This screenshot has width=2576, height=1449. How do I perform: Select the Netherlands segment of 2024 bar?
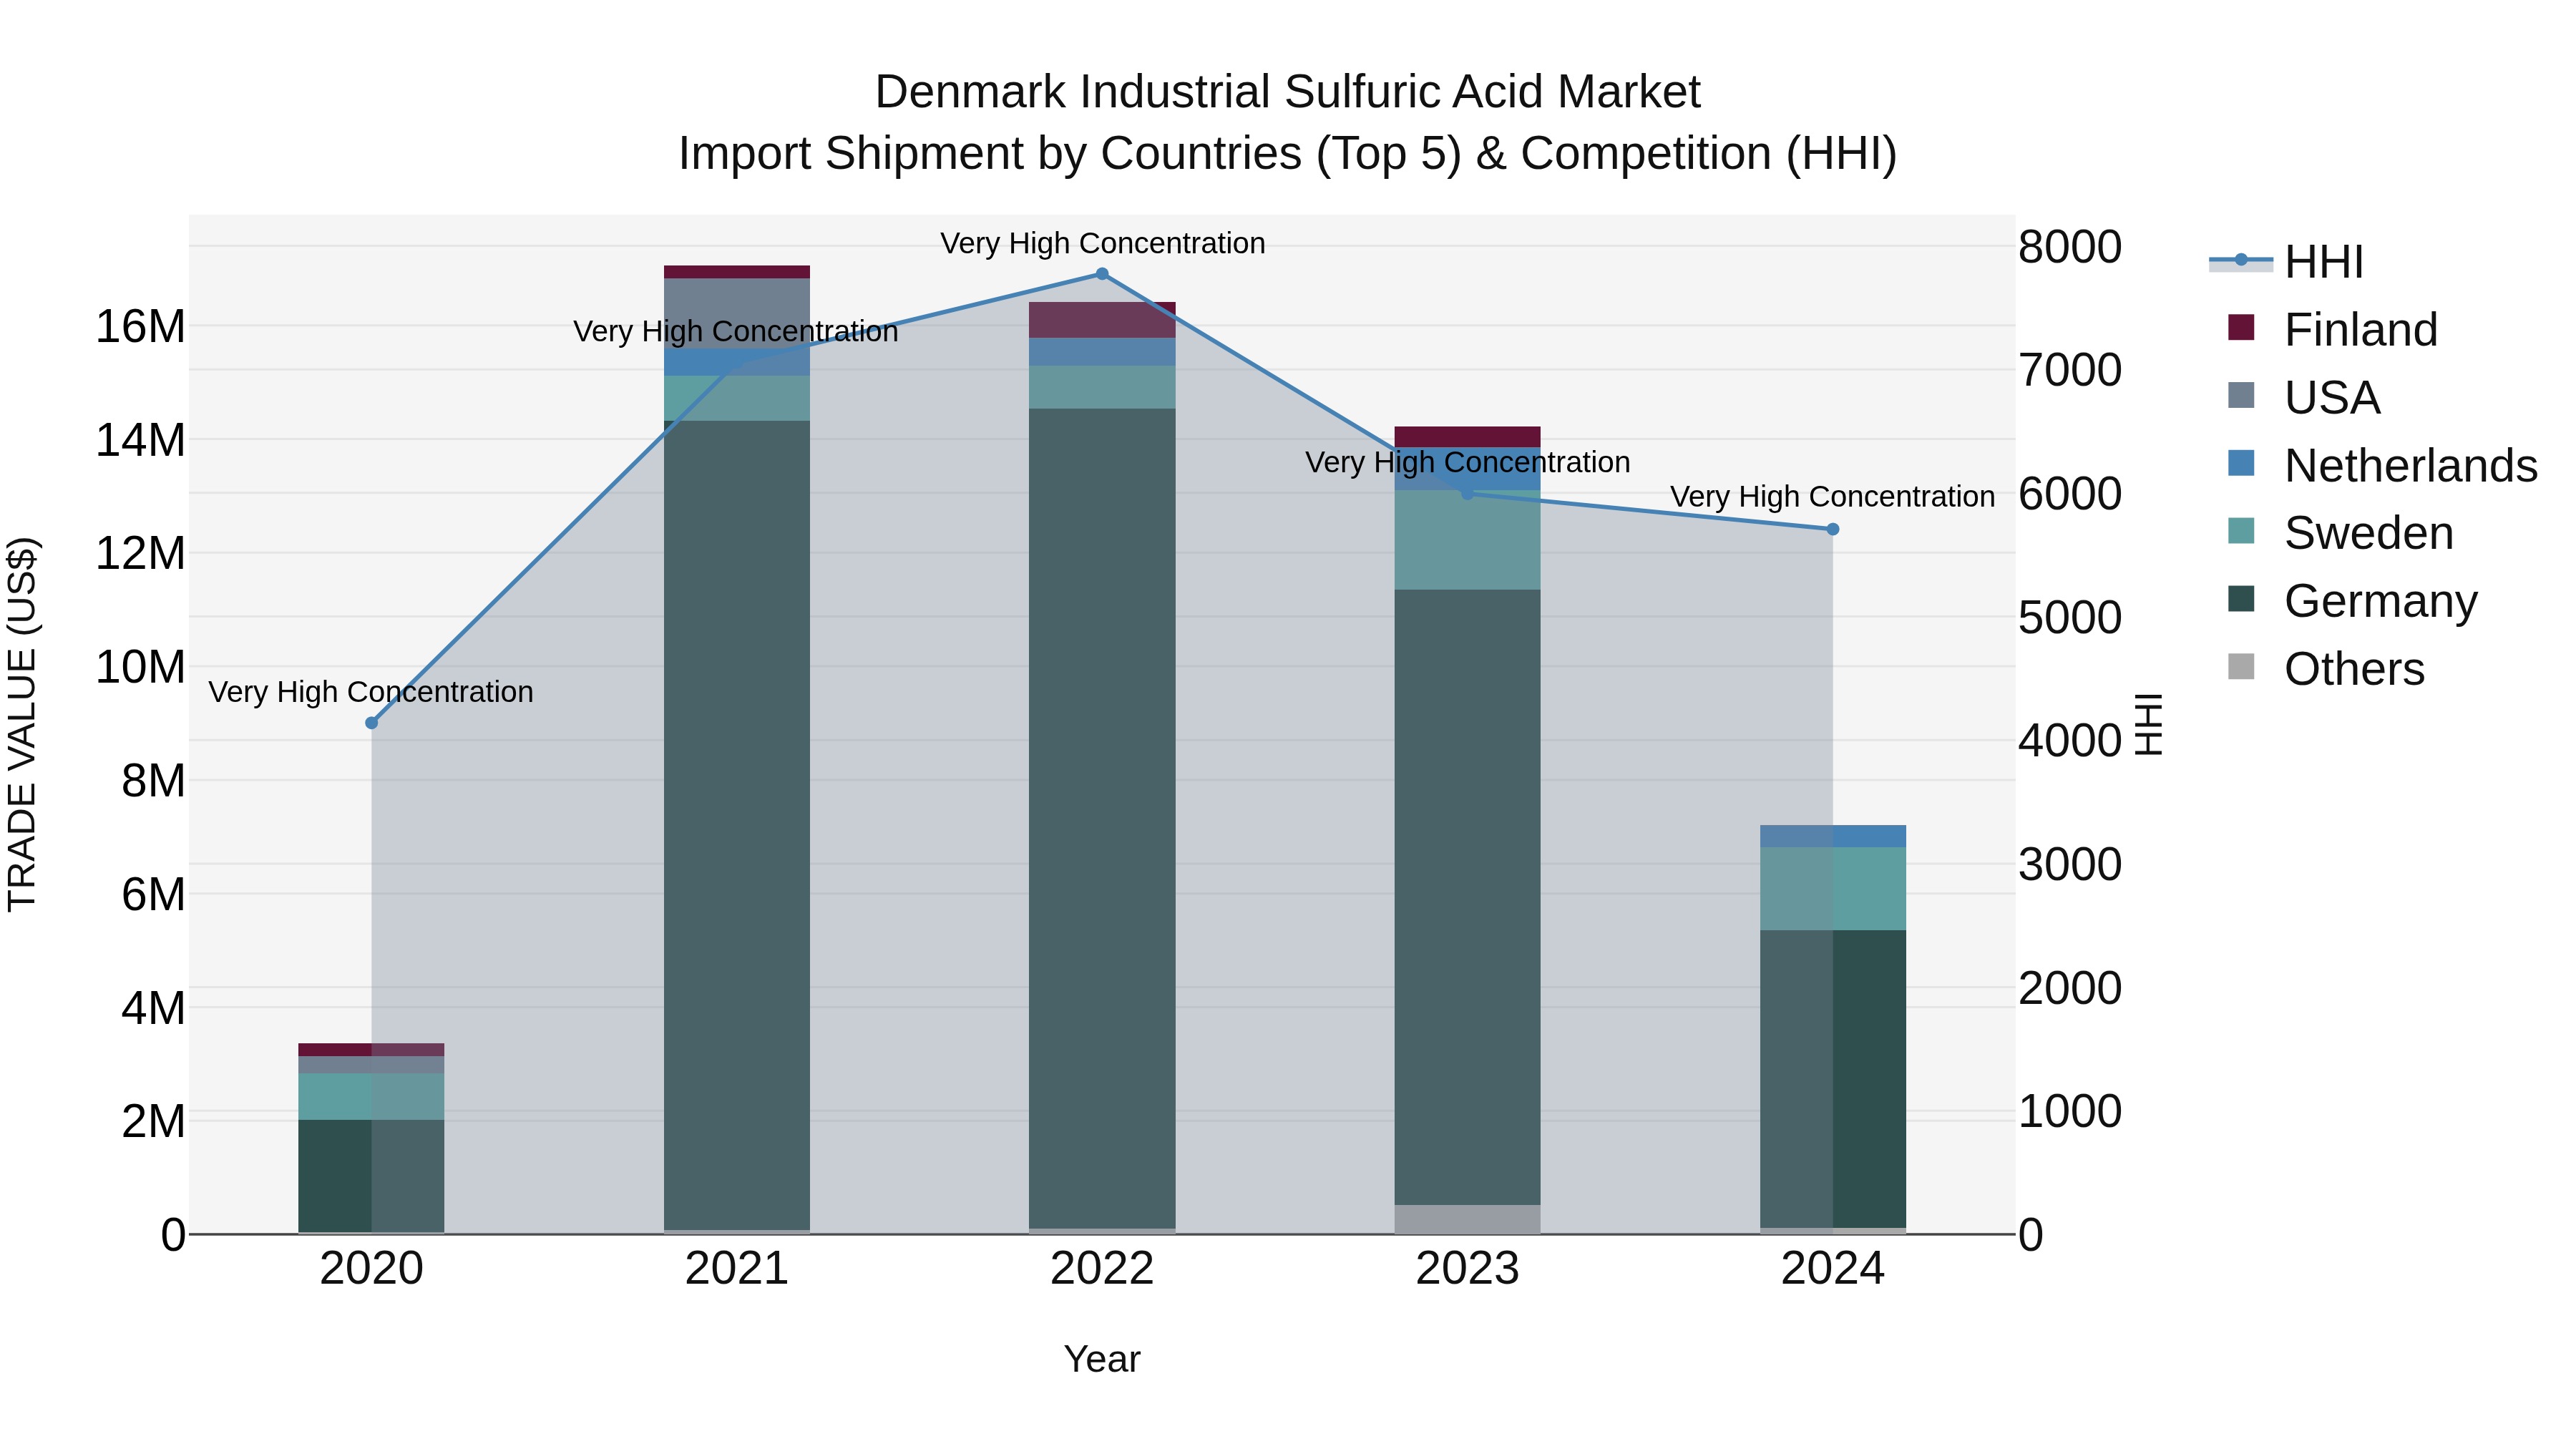(x=1833, y=836)
